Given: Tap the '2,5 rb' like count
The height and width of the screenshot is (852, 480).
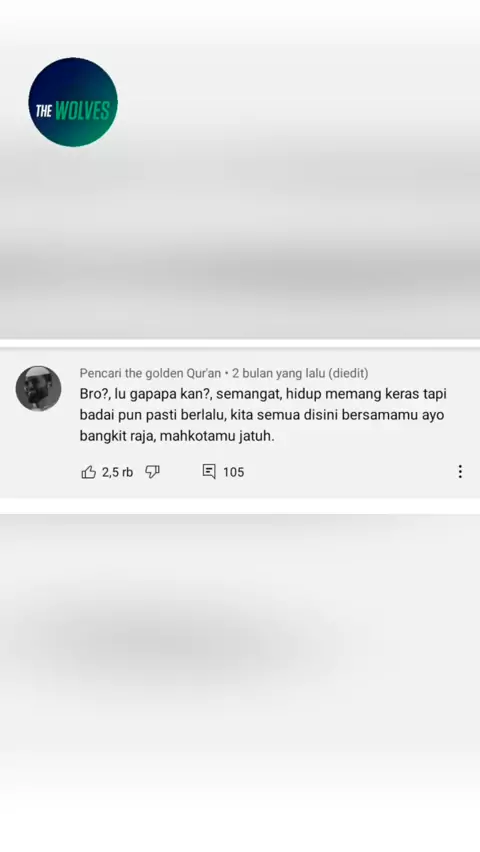Looking at the screenshot, I should [x=117, y=472].
